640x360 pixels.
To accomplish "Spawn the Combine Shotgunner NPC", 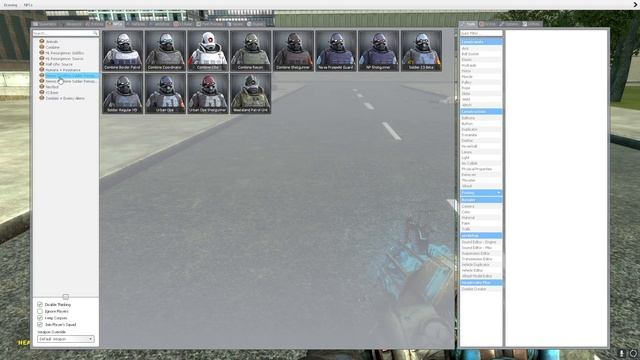I will 293,51.
